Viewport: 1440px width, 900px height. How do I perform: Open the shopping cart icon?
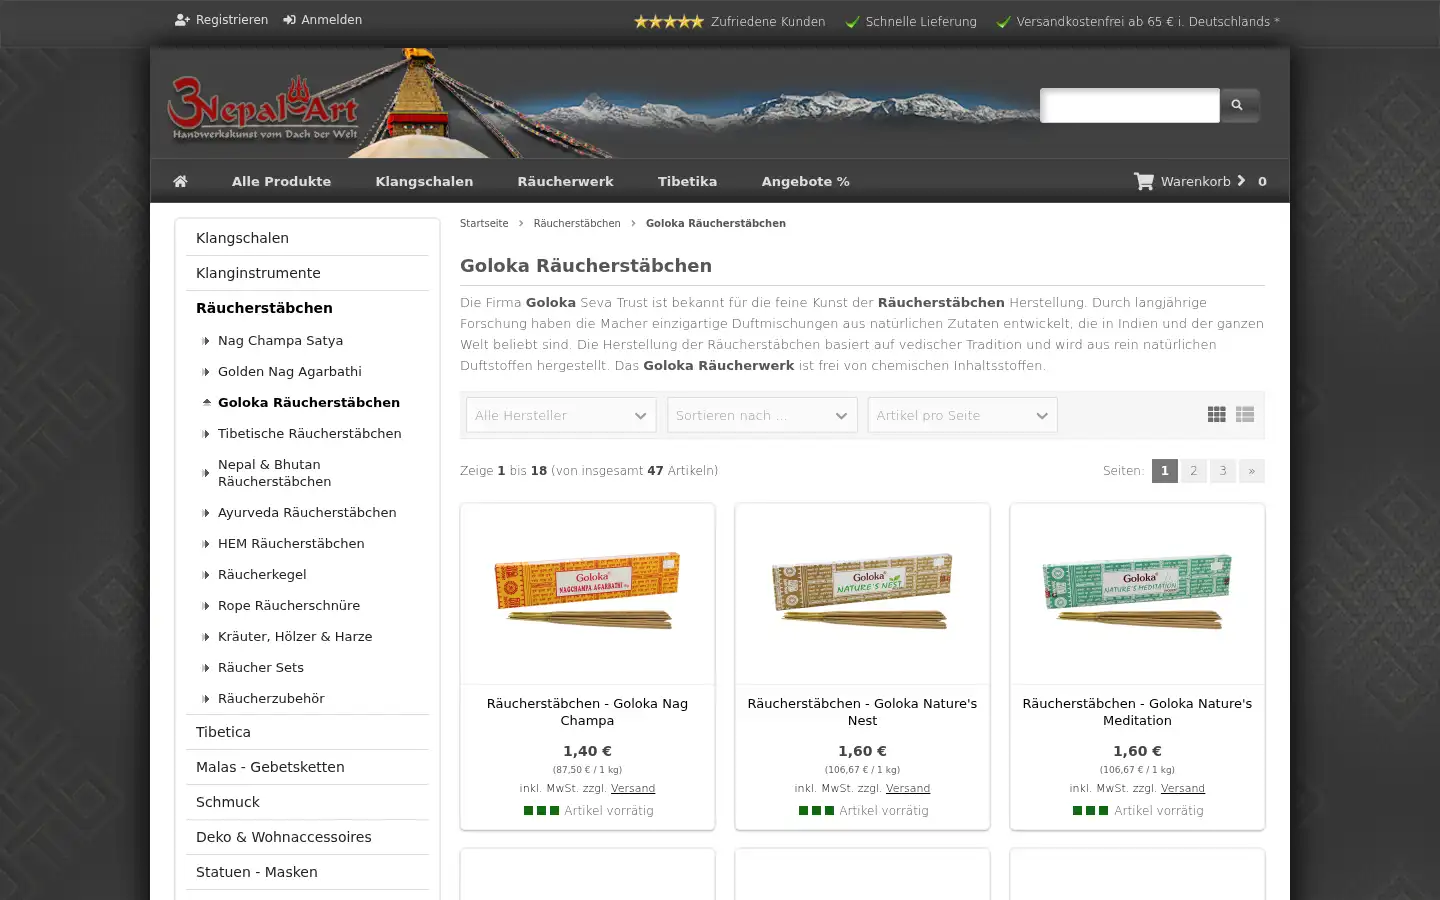tap(1143, 181)
